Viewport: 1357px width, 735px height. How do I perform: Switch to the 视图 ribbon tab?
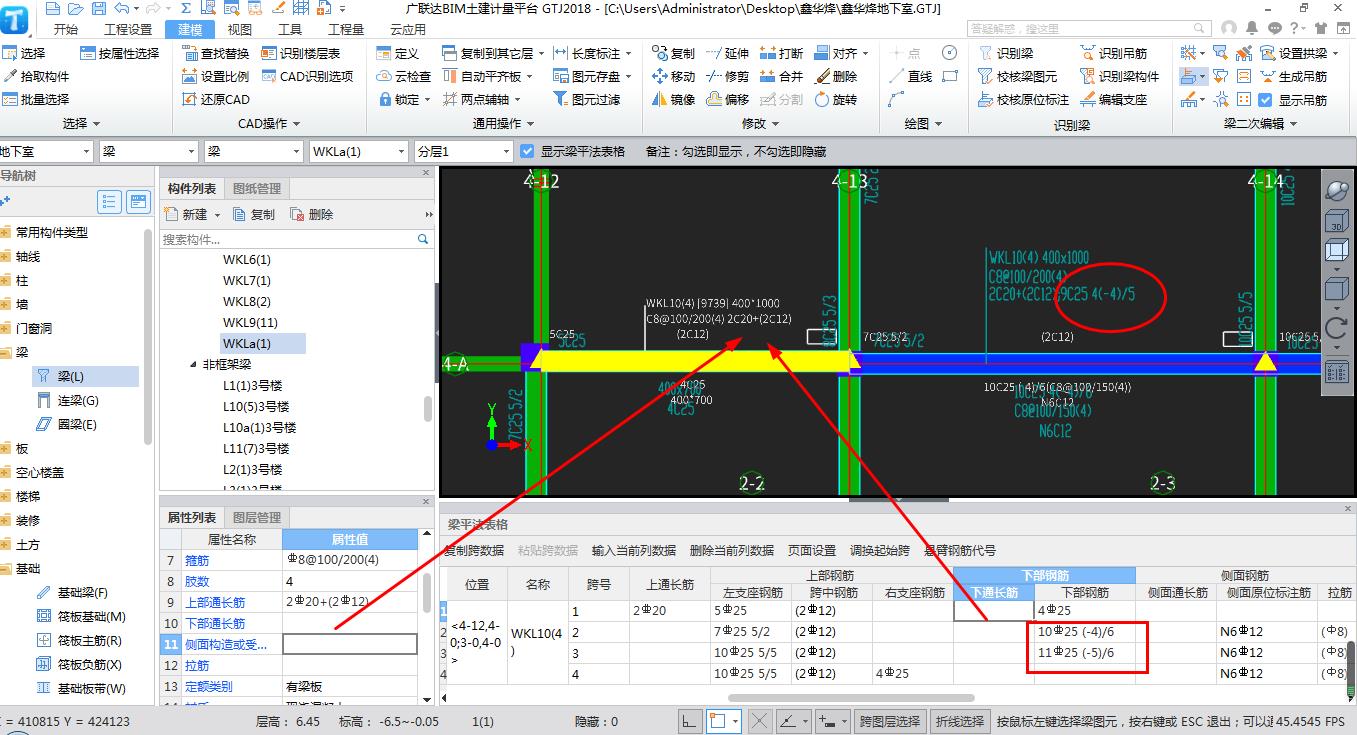(240, 29)
